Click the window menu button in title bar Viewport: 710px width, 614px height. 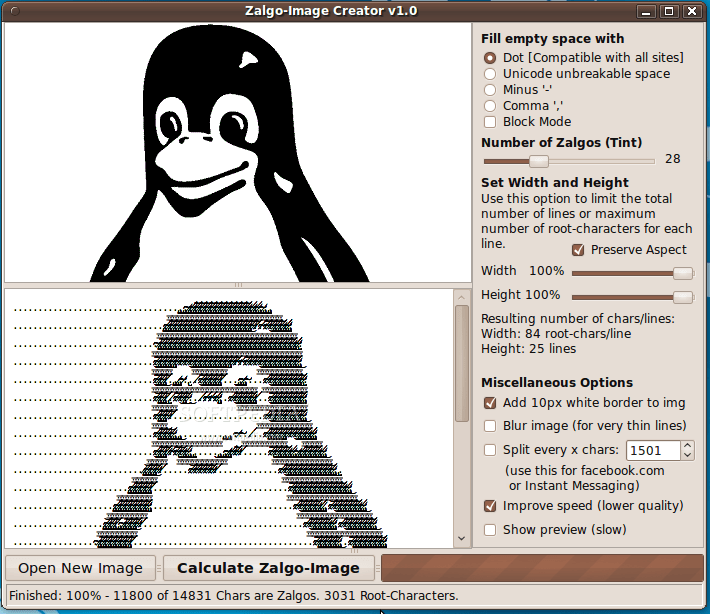15,11
